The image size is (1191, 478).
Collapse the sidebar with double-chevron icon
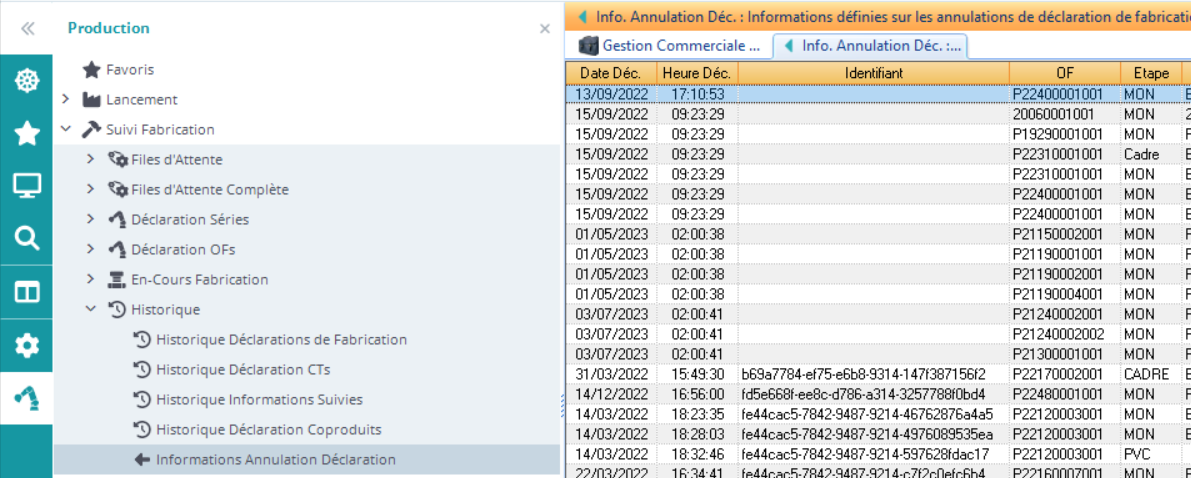[27, 29]
